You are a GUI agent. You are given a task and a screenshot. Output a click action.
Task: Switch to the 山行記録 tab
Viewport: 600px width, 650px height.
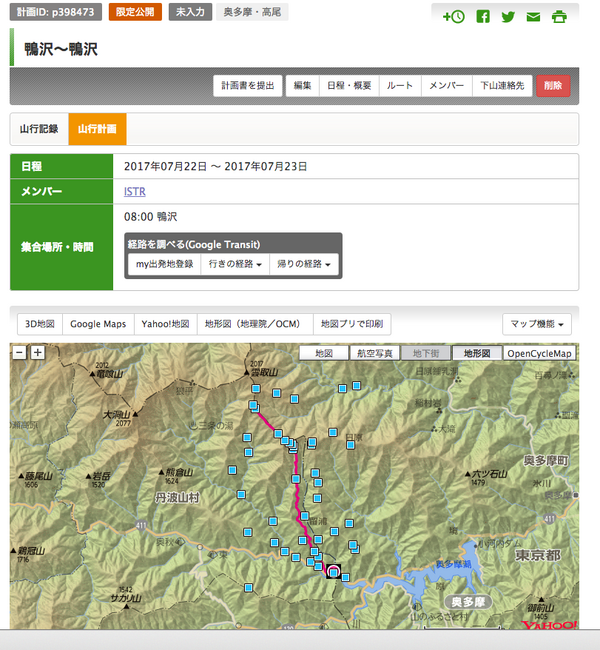[x=39, y=129]
